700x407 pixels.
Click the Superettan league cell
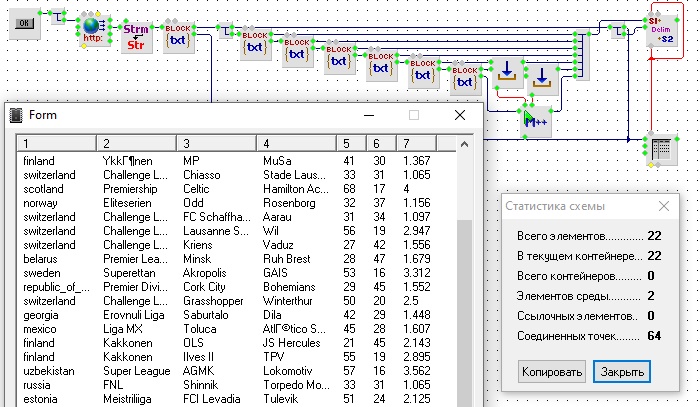[x=129, y=273]
